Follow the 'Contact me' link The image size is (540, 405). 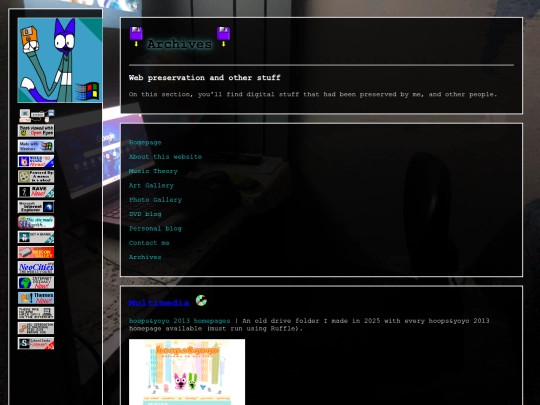[149, 243]
